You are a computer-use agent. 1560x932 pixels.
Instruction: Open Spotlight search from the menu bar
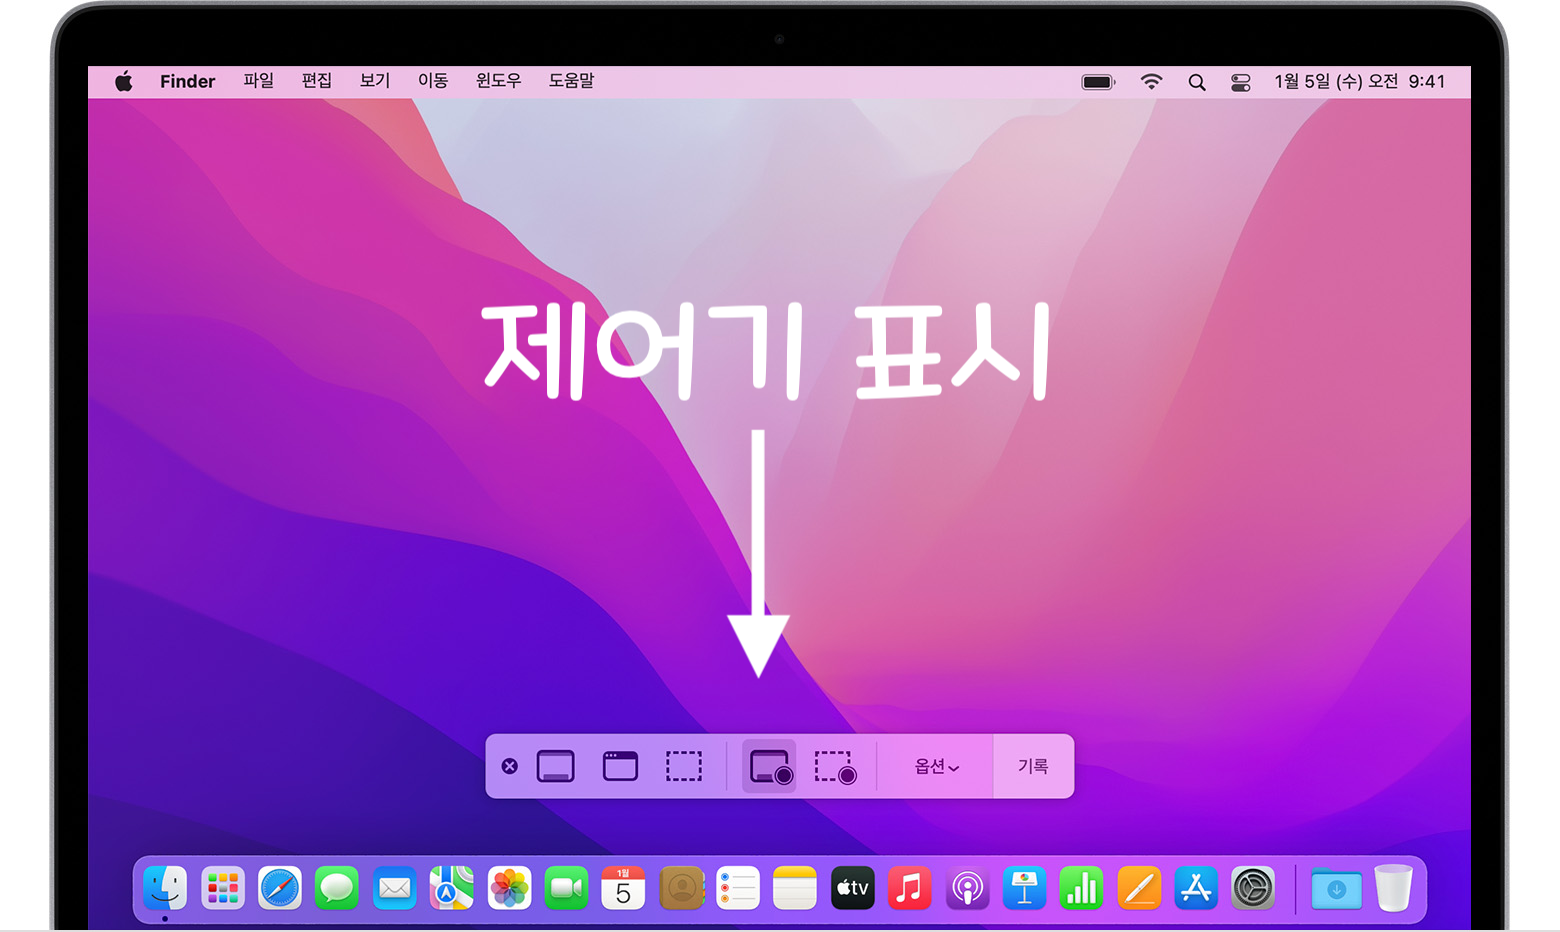coord(1196,81)
